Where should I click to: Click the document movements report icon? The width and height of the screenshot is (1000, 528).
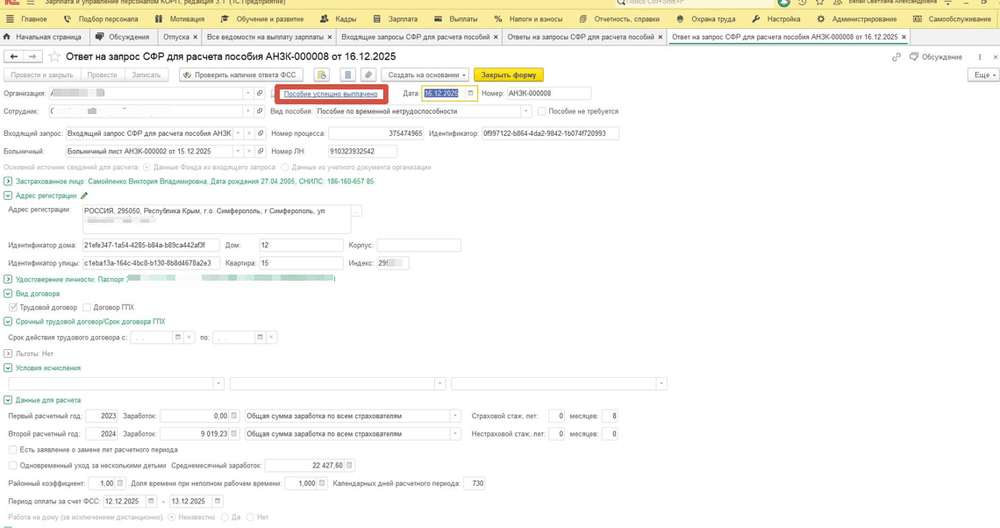tap(321, 75)
